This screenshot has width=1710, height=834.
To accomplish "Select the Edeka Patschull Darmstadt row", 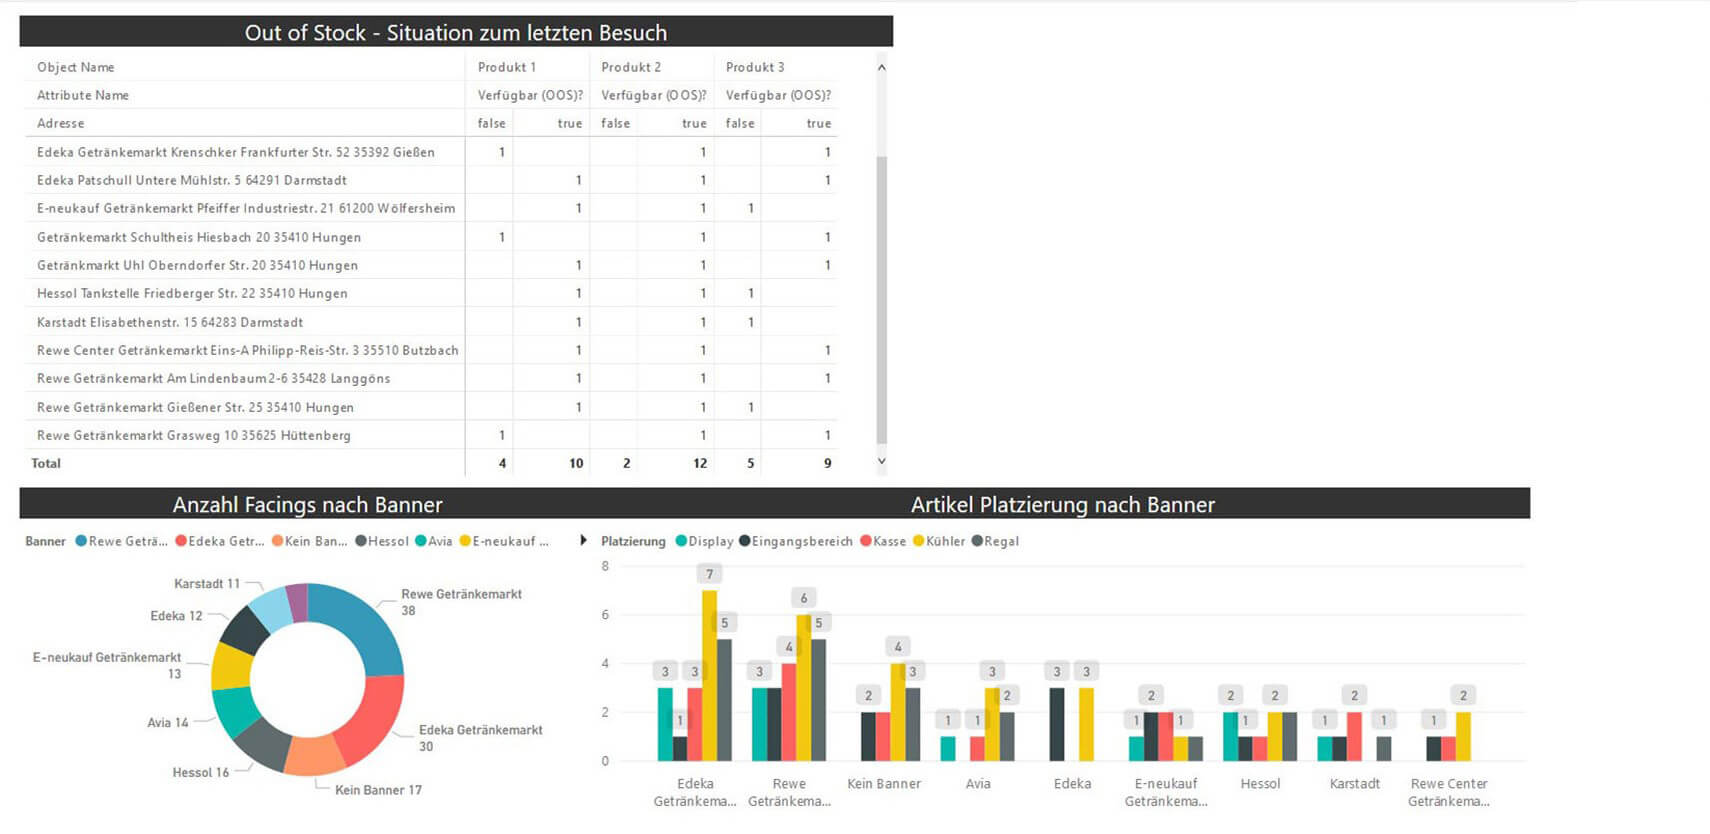I will [x=430, y=180].
